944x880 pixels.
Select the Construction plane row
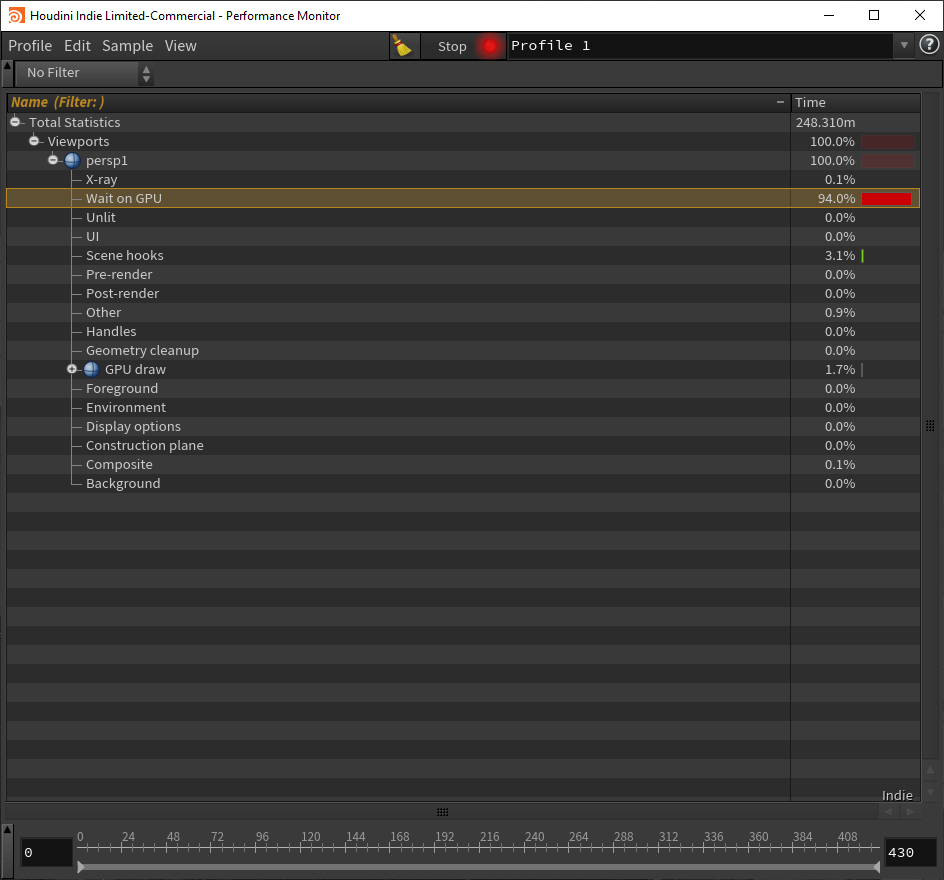pyautogui.click(x=463, y=445)
